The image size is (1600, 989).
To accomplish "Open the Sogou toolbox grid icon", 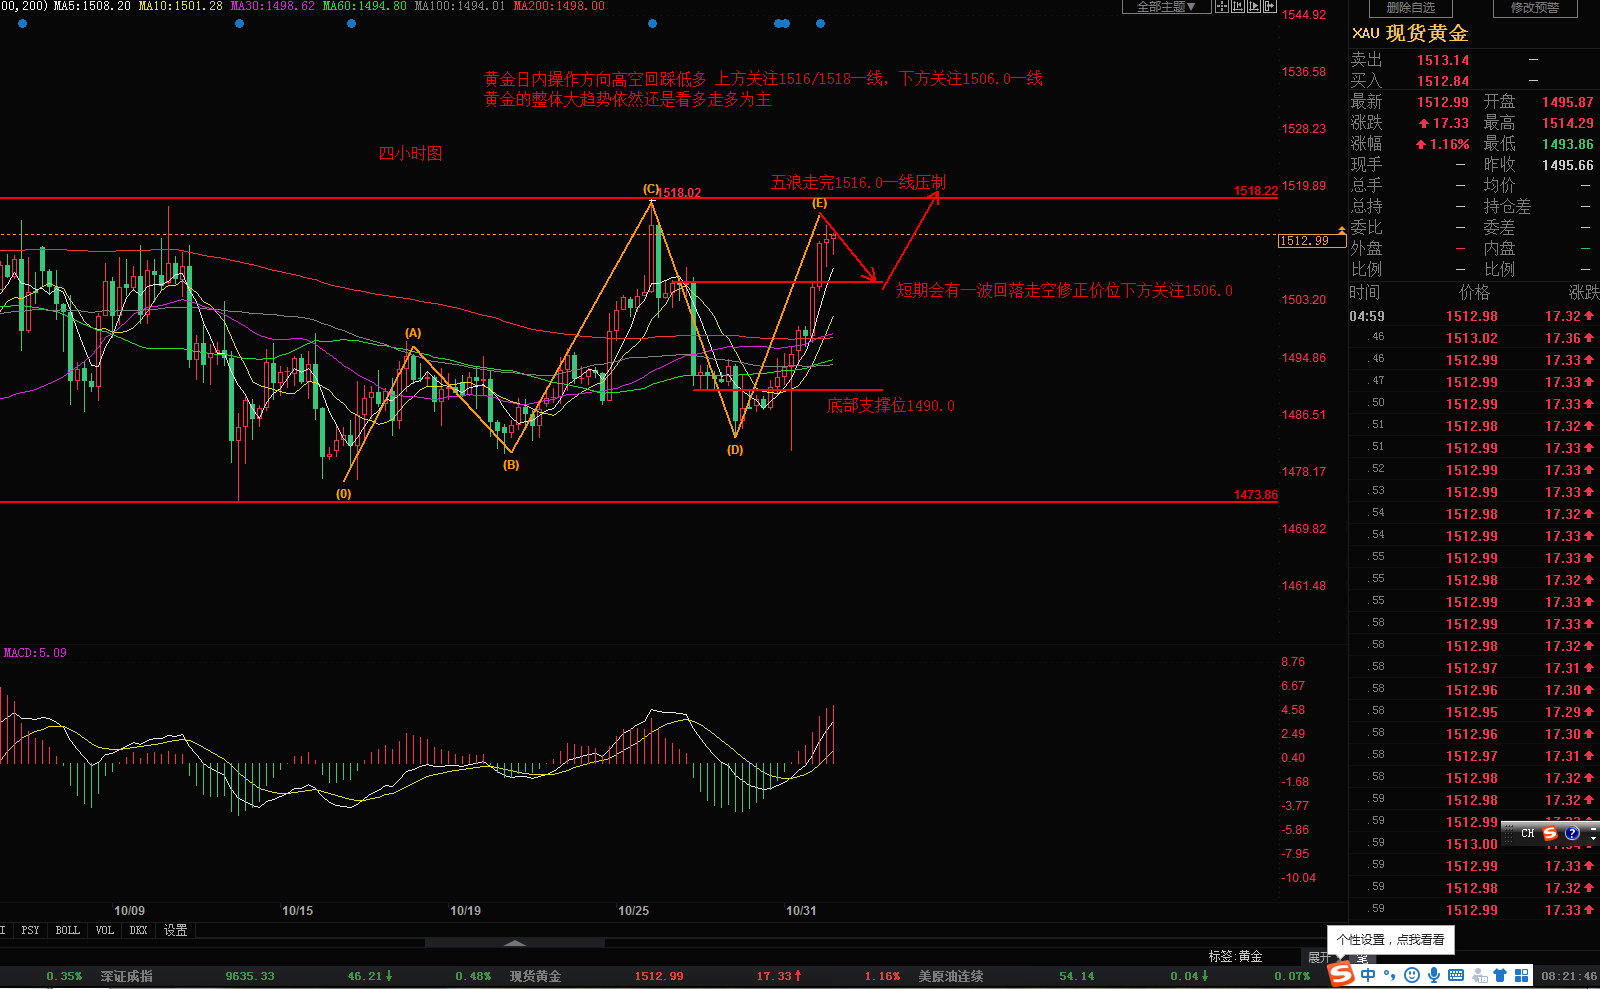I will click(1522, 975).
